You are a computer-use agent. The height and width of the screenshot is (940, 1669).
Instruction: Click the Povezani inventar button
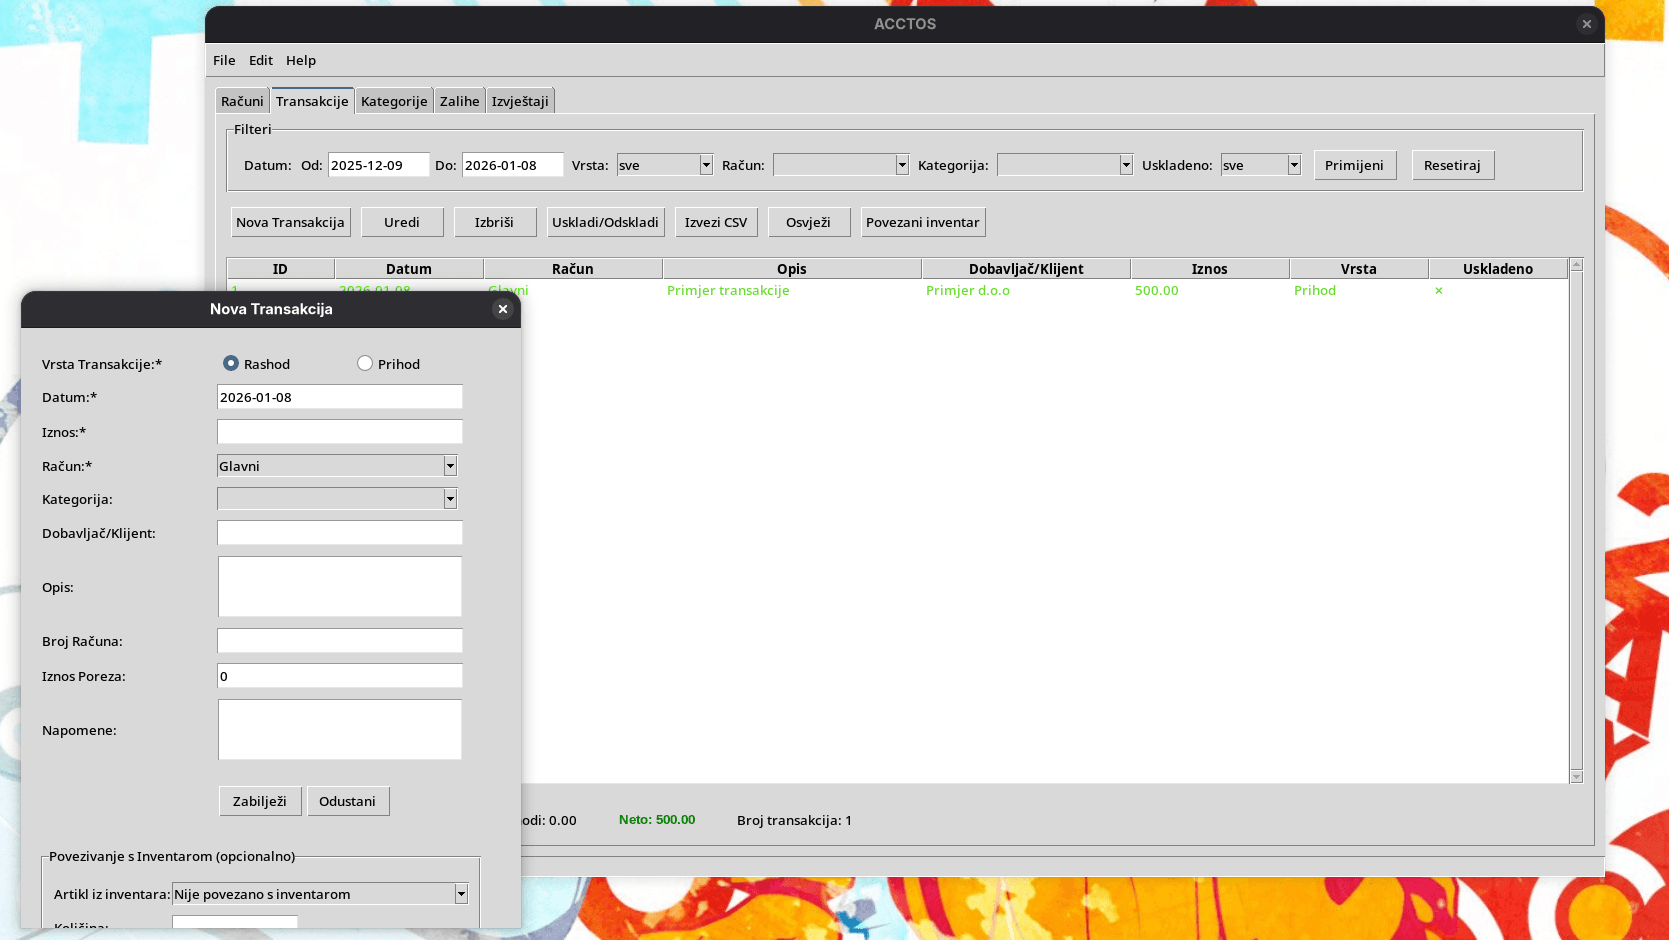point(922,222)
